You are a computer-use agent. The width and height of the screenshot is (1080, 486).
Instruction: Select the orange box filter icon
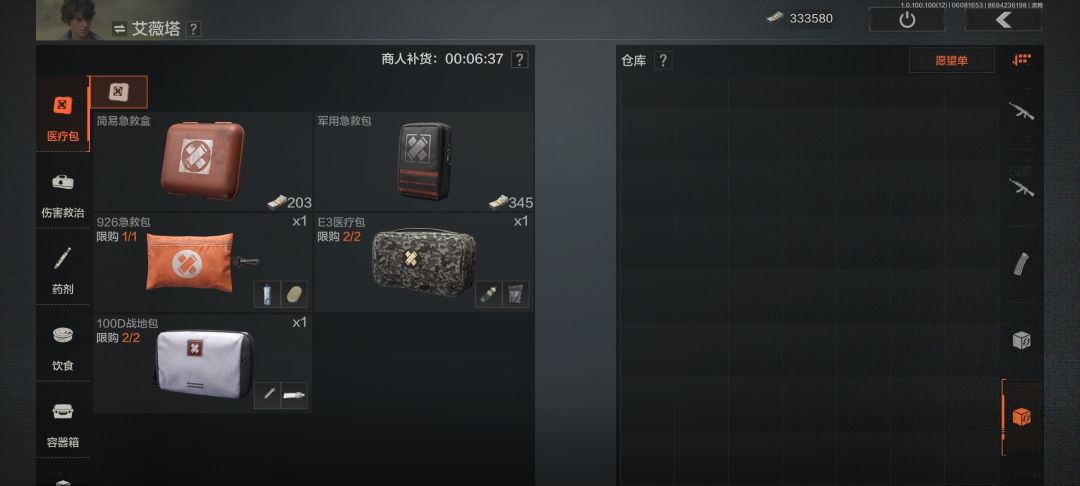click(1021, 417)
